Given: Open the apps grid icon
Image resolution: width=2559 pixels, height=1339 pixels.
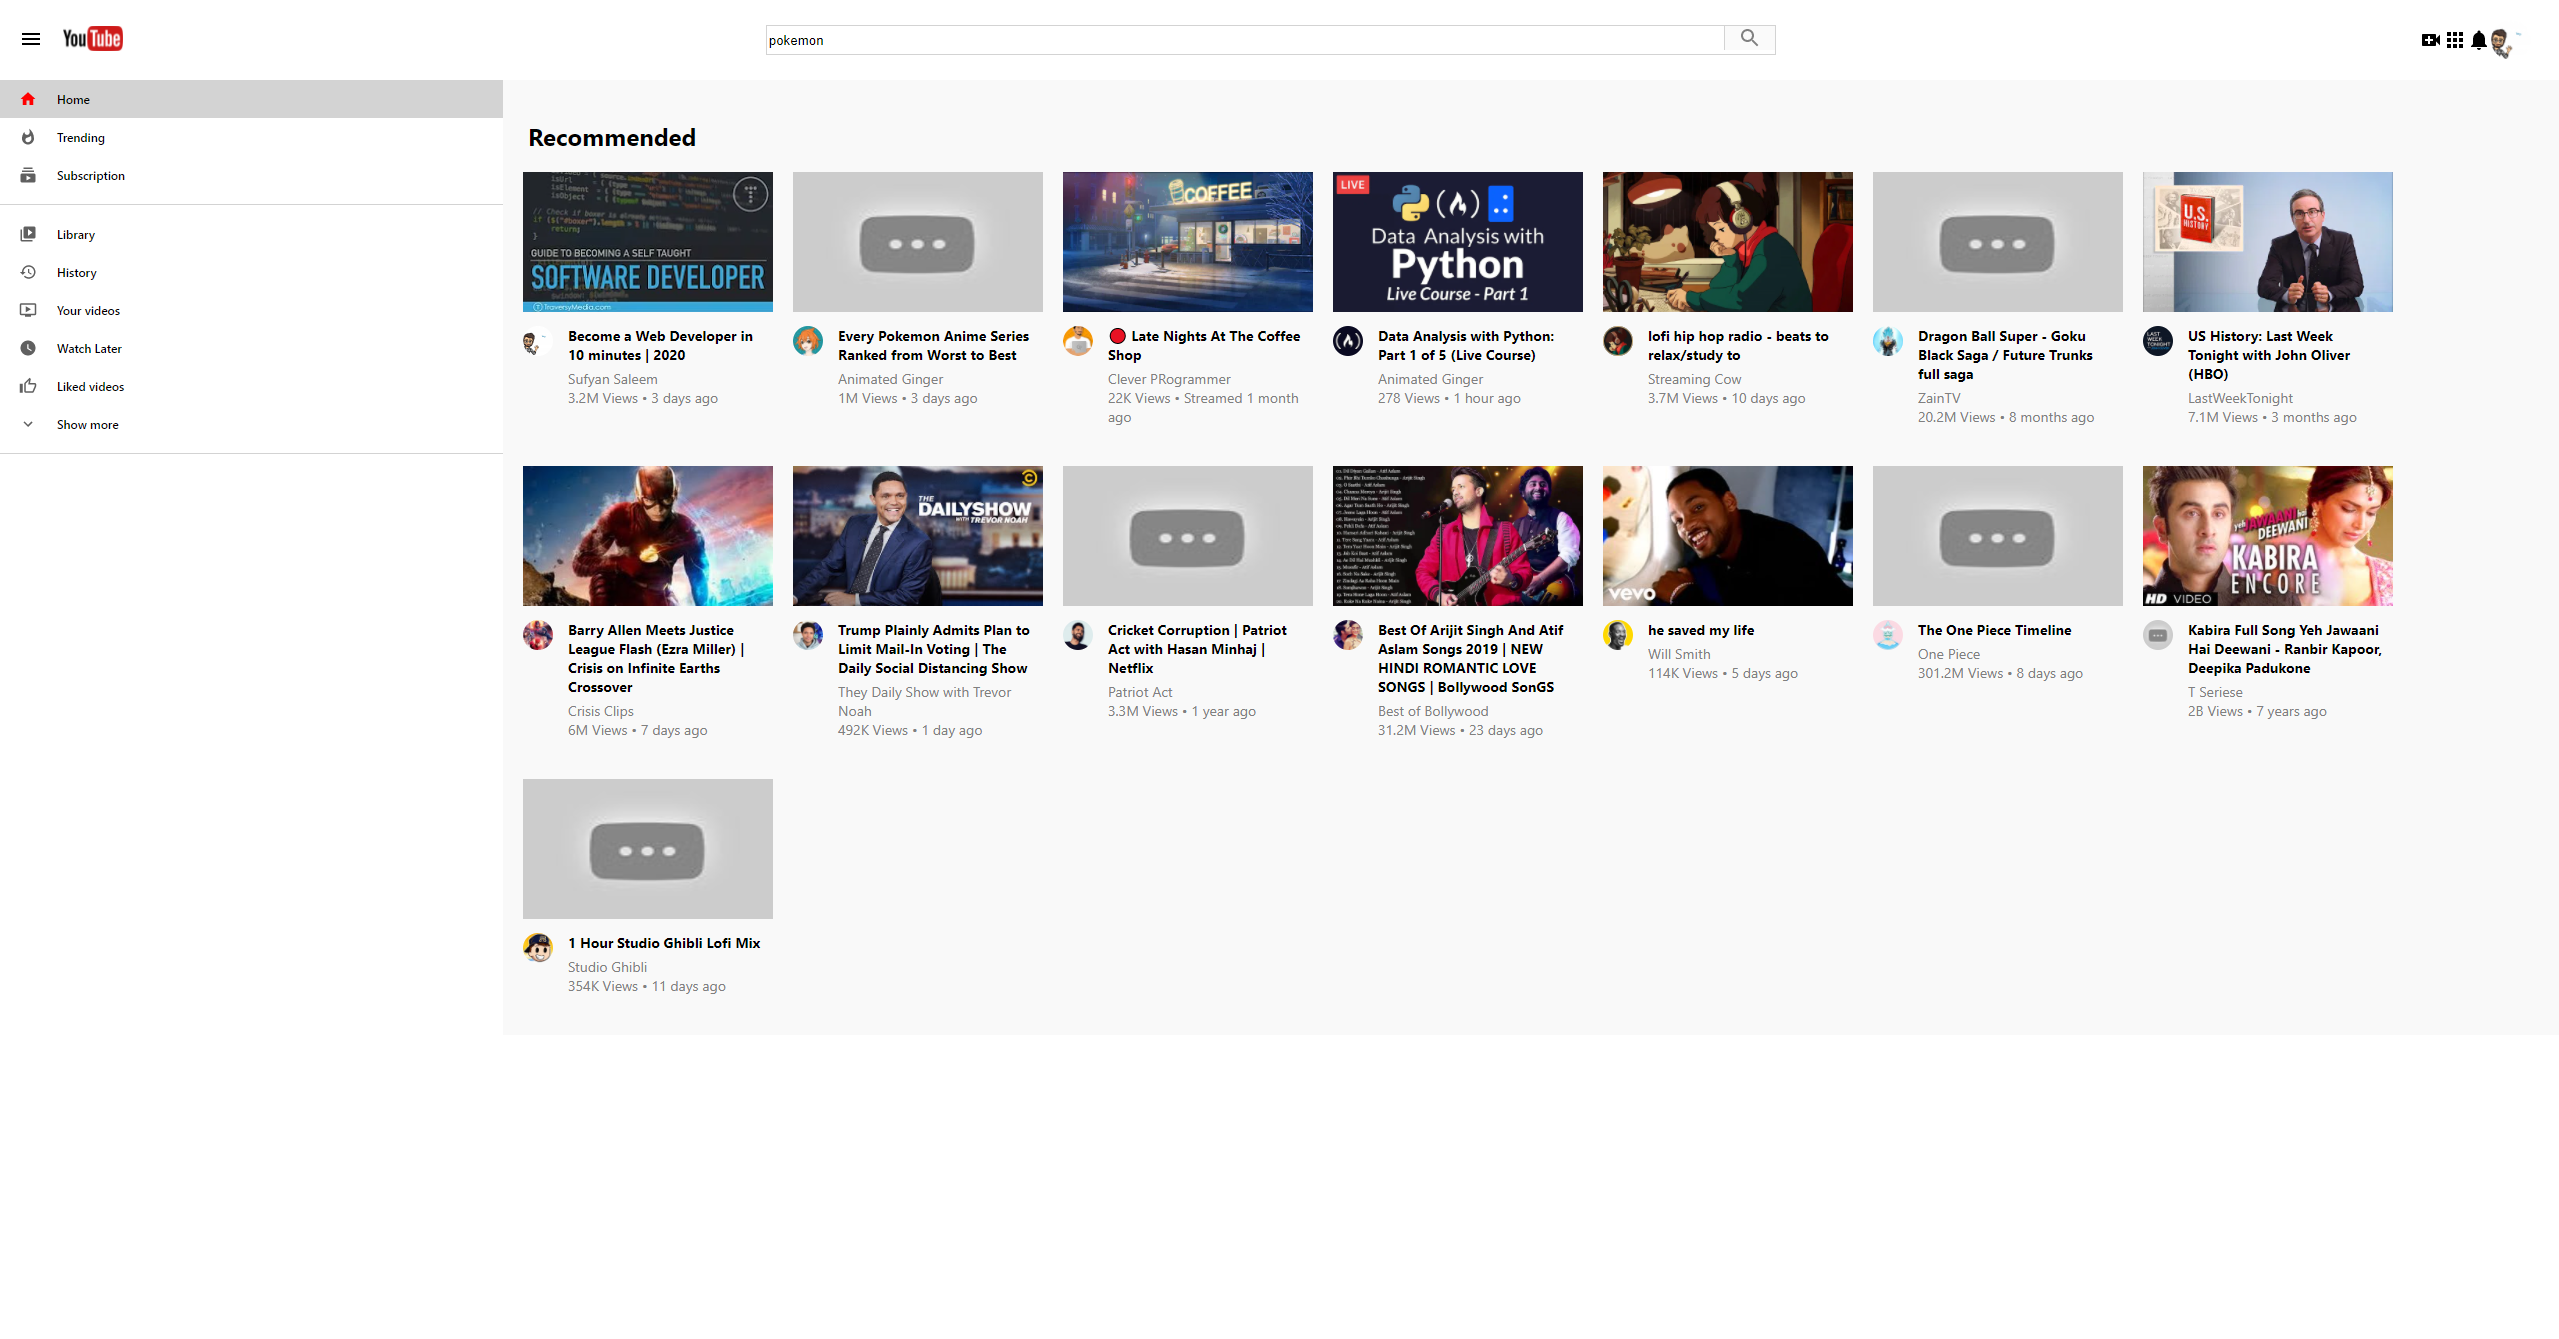Looking at the screenshot, I should pos(2455,40).
